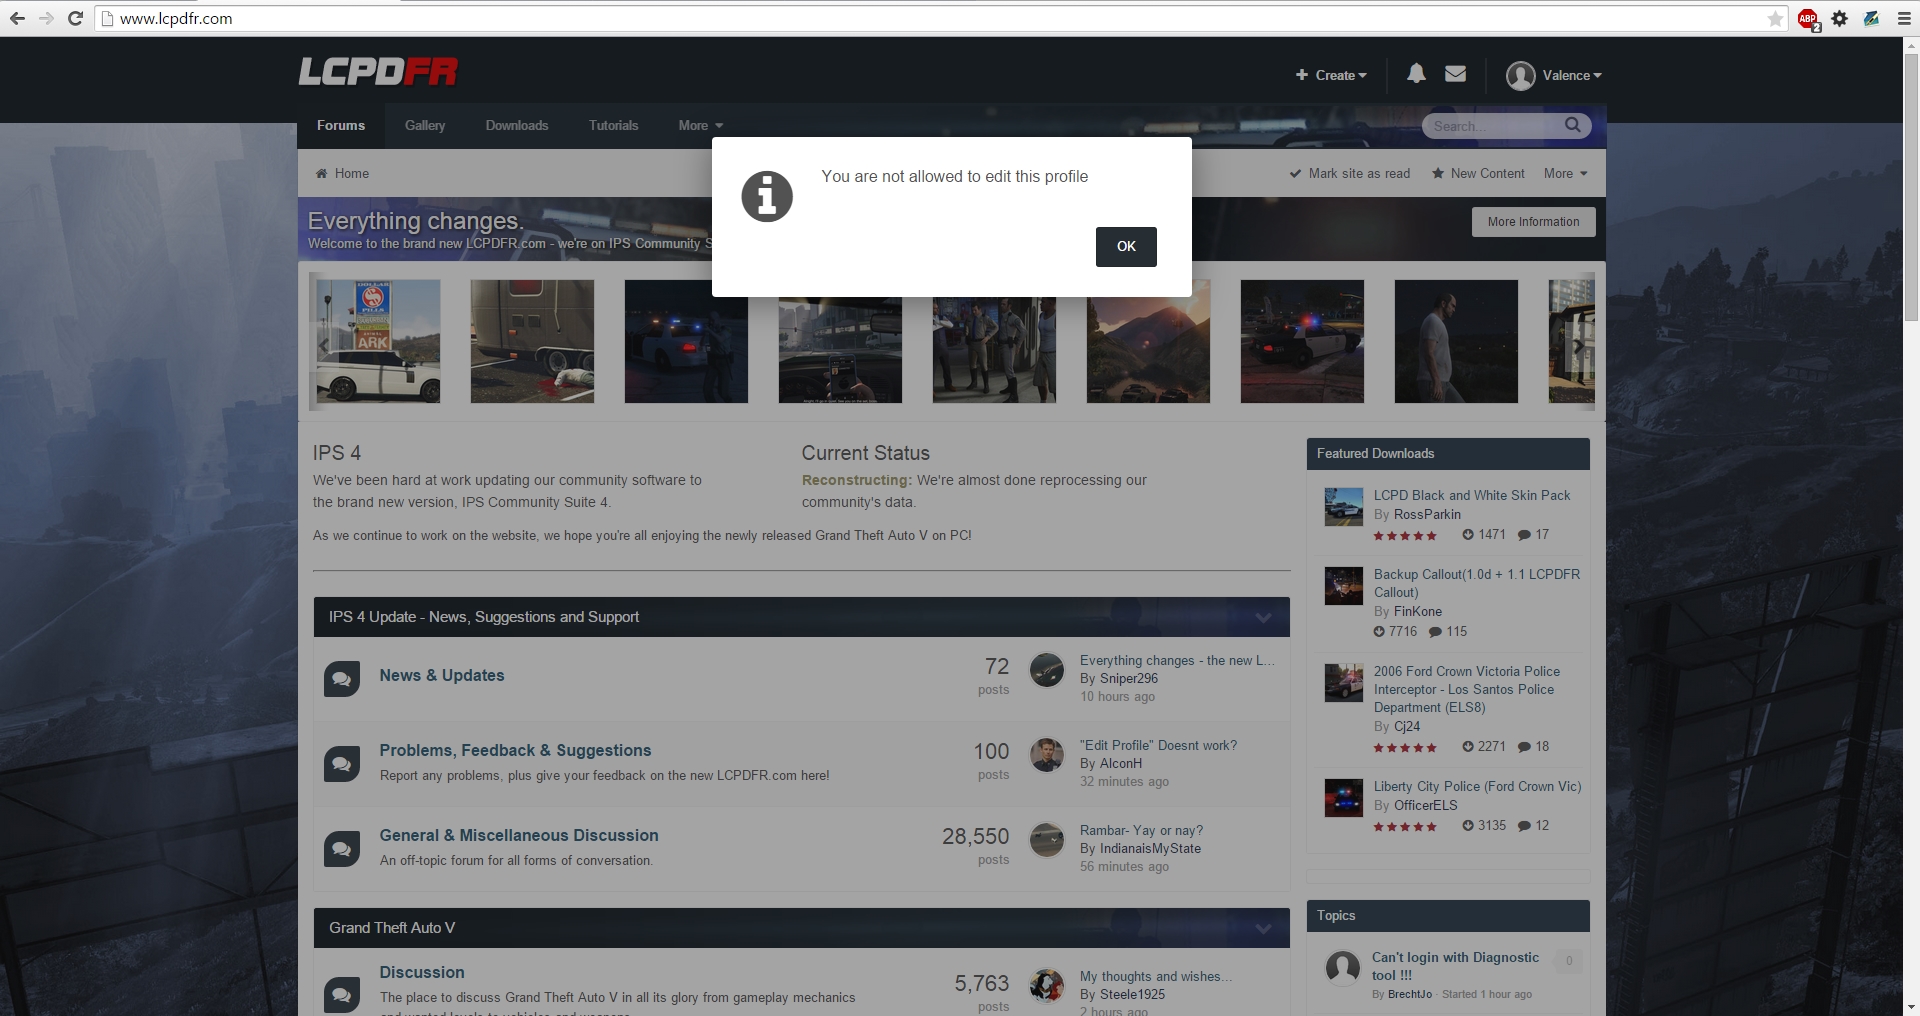Open notifications bell icon
Viewport: 1920px width, 1016px height.
click(1416, 74)
